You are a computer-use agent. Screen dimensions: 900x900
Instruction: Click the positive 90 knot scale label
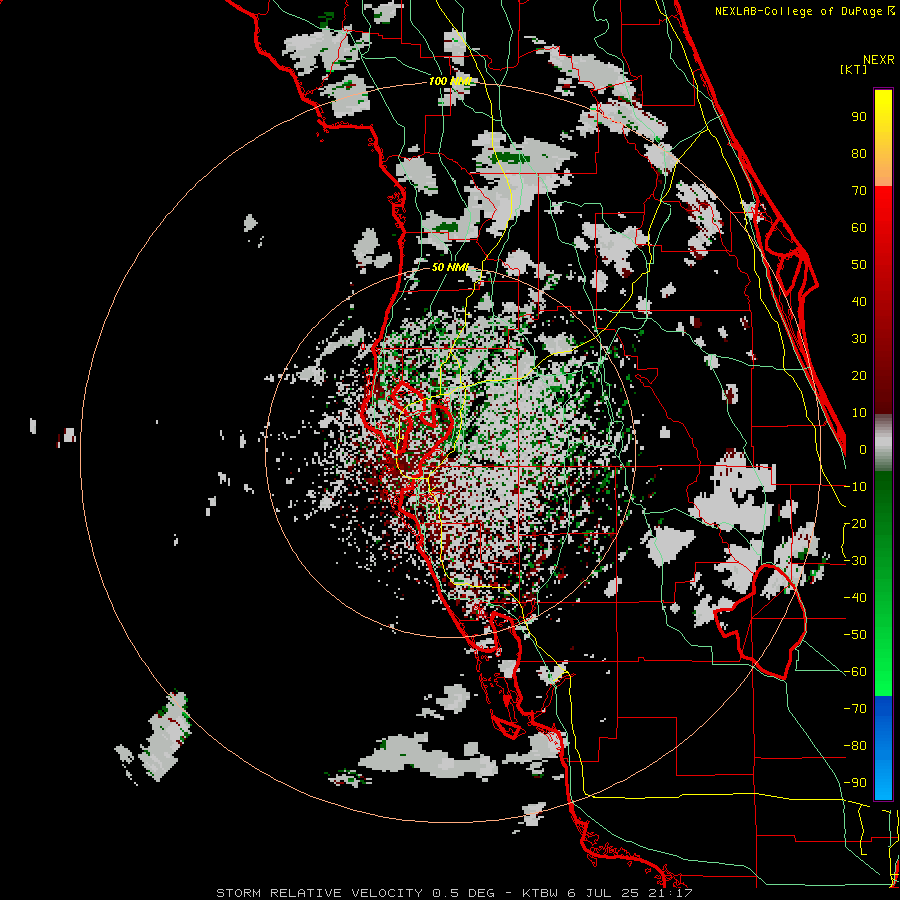[x=859, y=117]
